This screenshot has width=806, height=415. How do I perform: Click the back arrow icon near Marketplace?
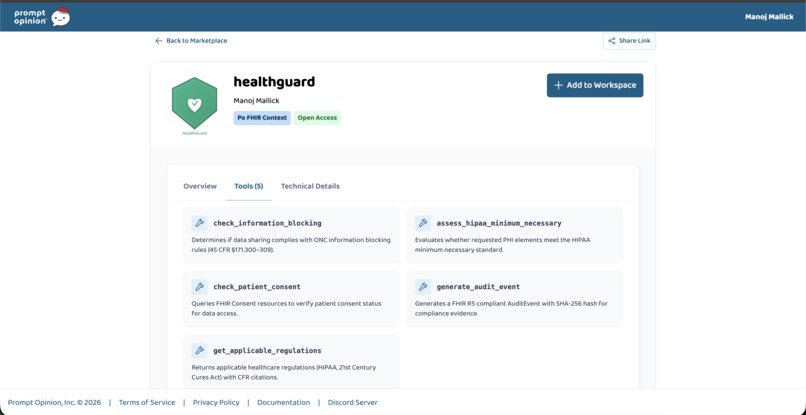158,41
